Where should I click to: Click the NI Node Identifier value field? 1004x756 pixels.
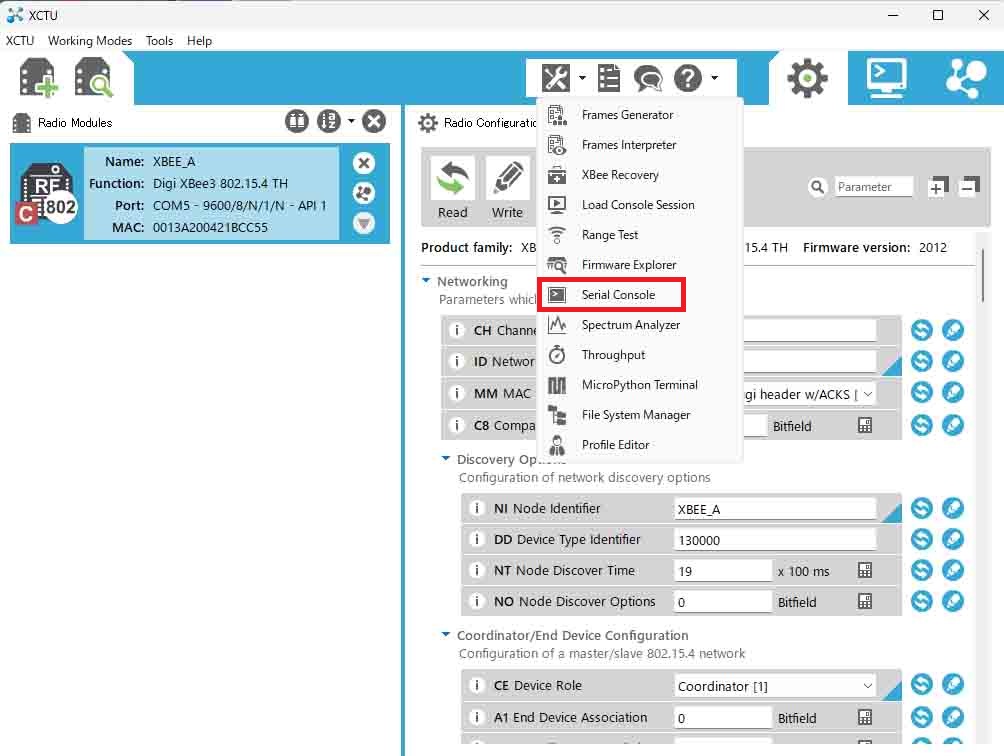coord(775,510)
